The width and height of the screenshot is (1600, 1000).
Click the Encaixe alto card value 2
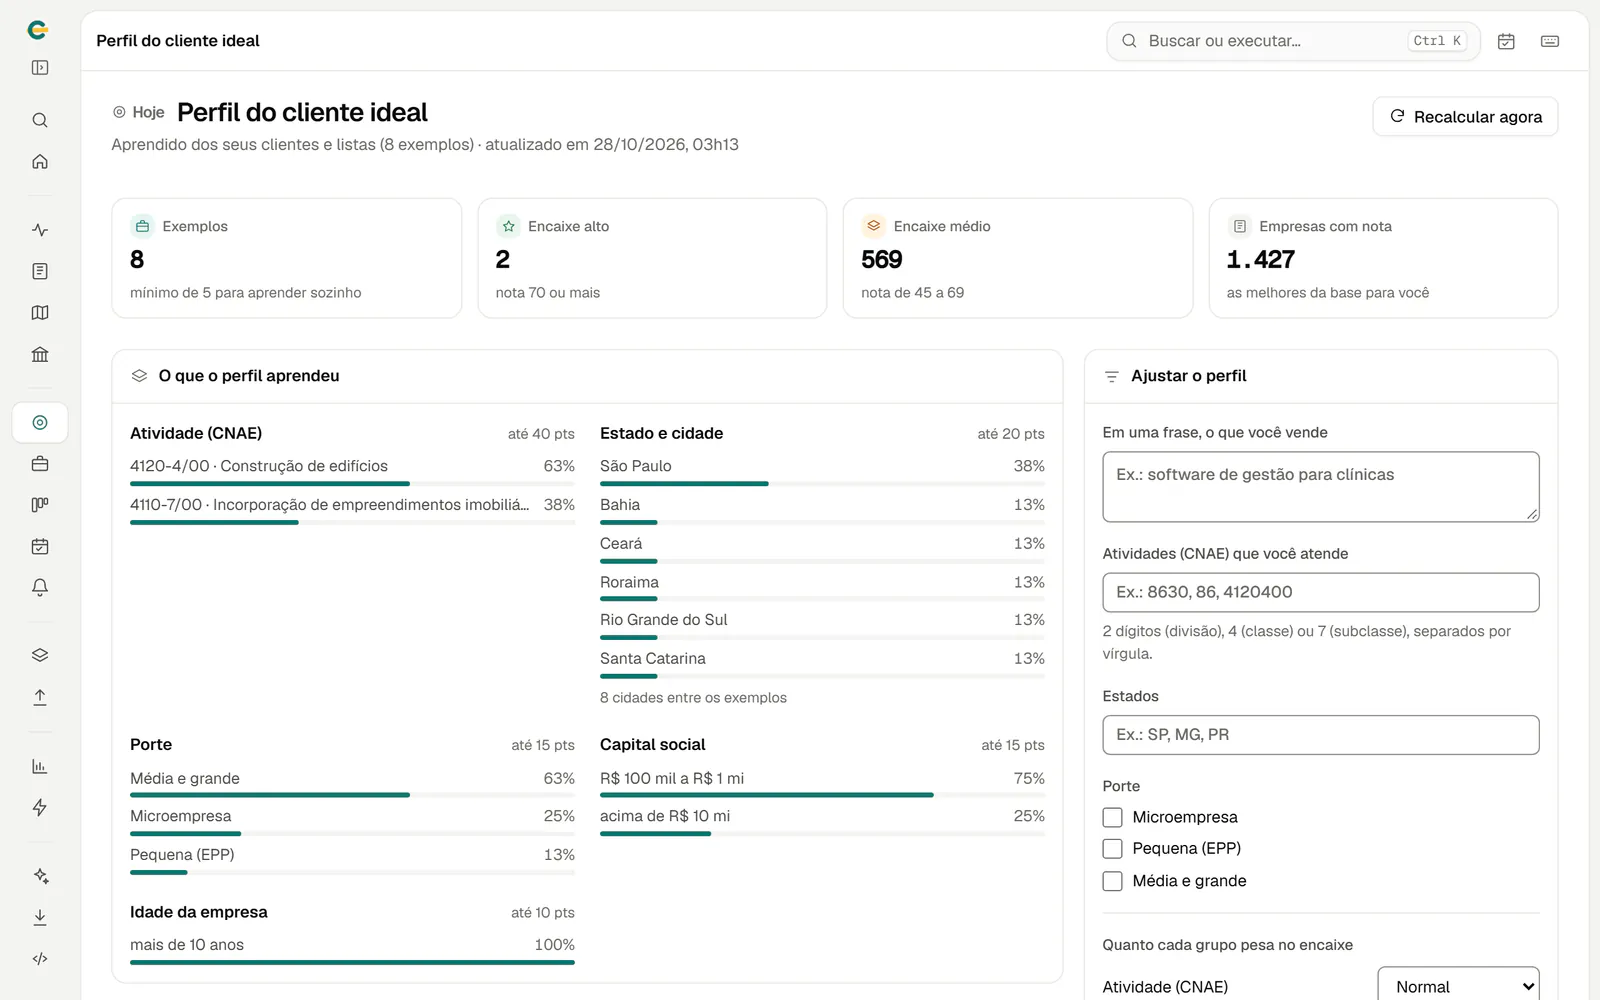(503, 260)
